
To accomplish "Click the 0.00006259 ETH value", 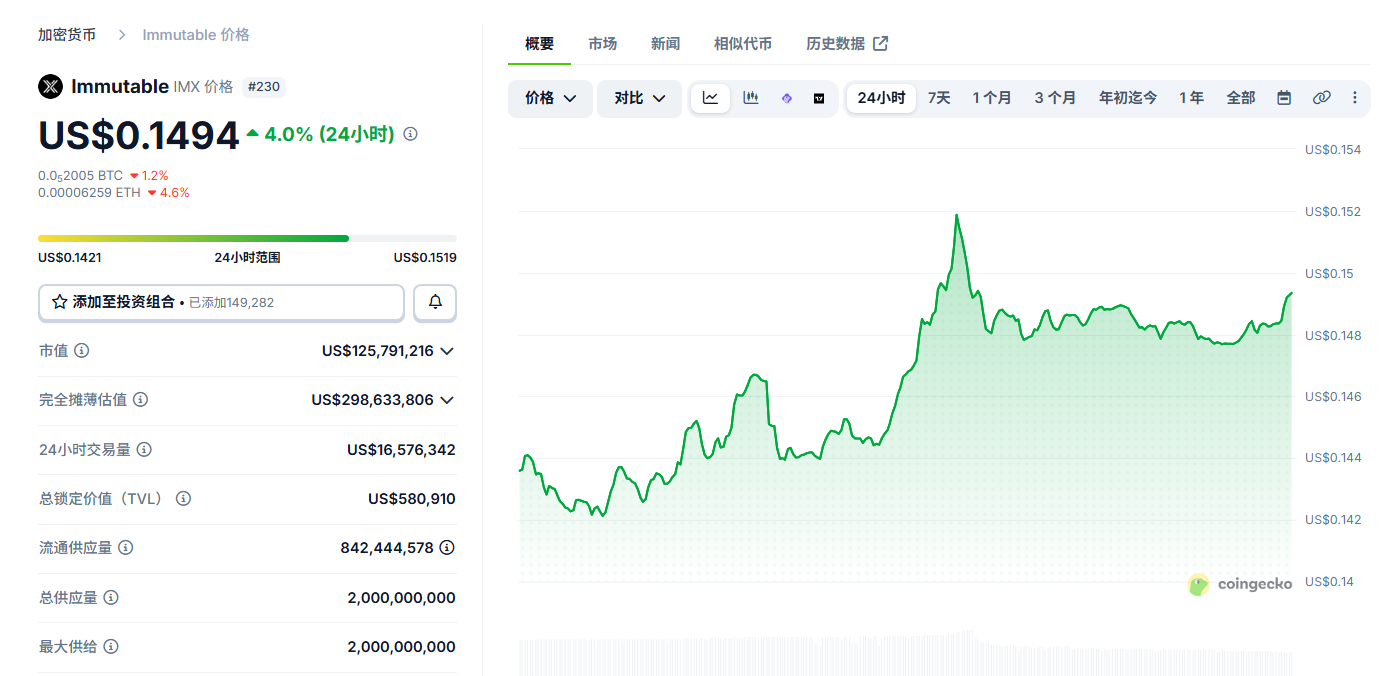I will [x=89, y=193].
